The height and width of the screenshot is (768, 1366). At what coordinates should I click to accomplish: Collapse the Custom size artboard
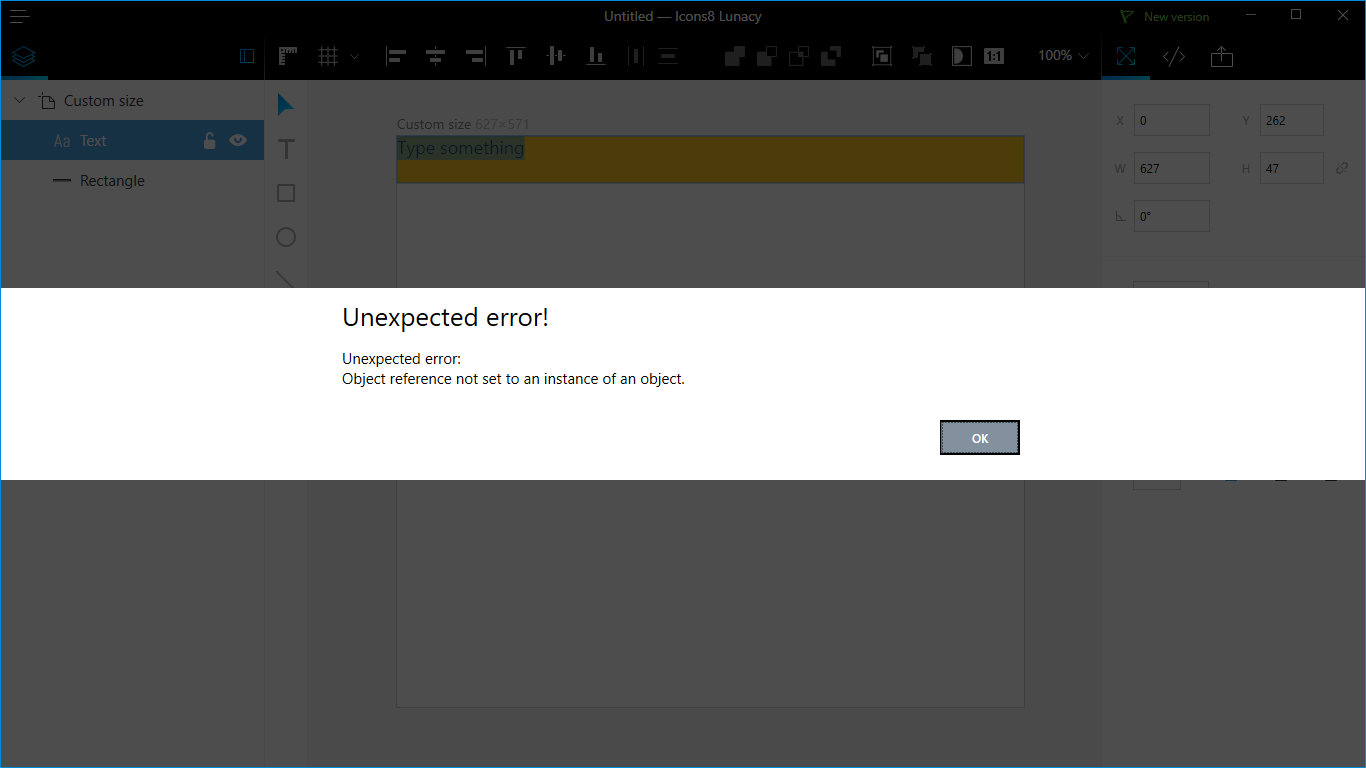pyautogui.click(x=19, y=101)
